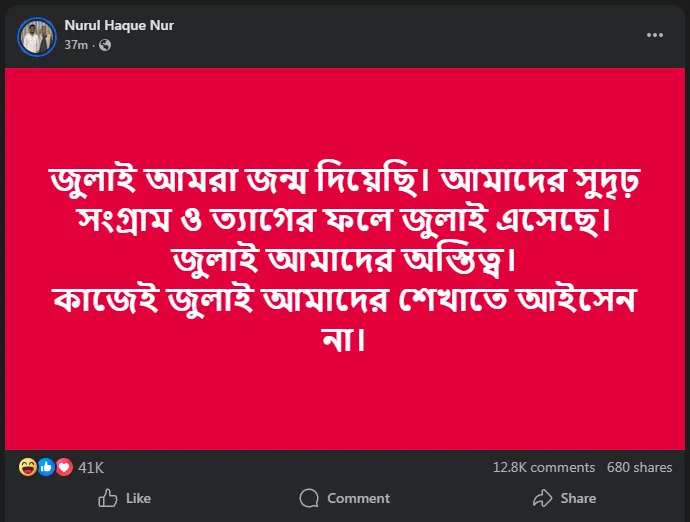690x522 pixels.
Task: Click the 37m post timestamp
Action: [x=74, y=46]
